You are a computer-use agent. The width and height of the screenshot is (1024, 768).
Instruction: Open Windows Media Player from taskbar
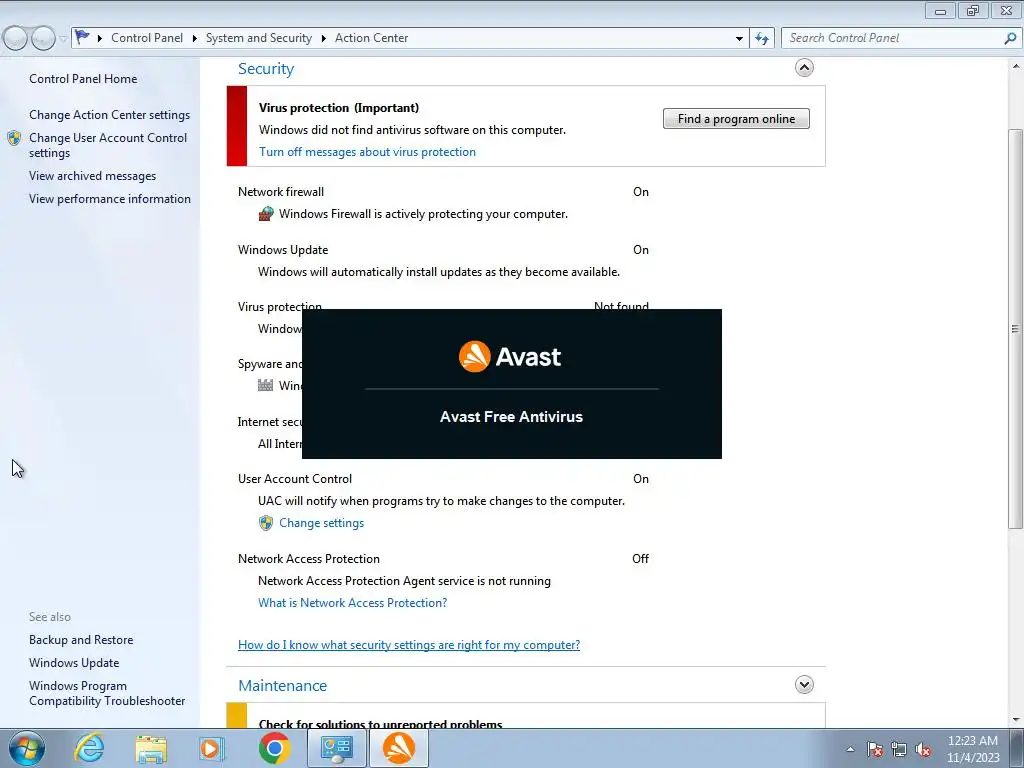click(x=212, y=749)
